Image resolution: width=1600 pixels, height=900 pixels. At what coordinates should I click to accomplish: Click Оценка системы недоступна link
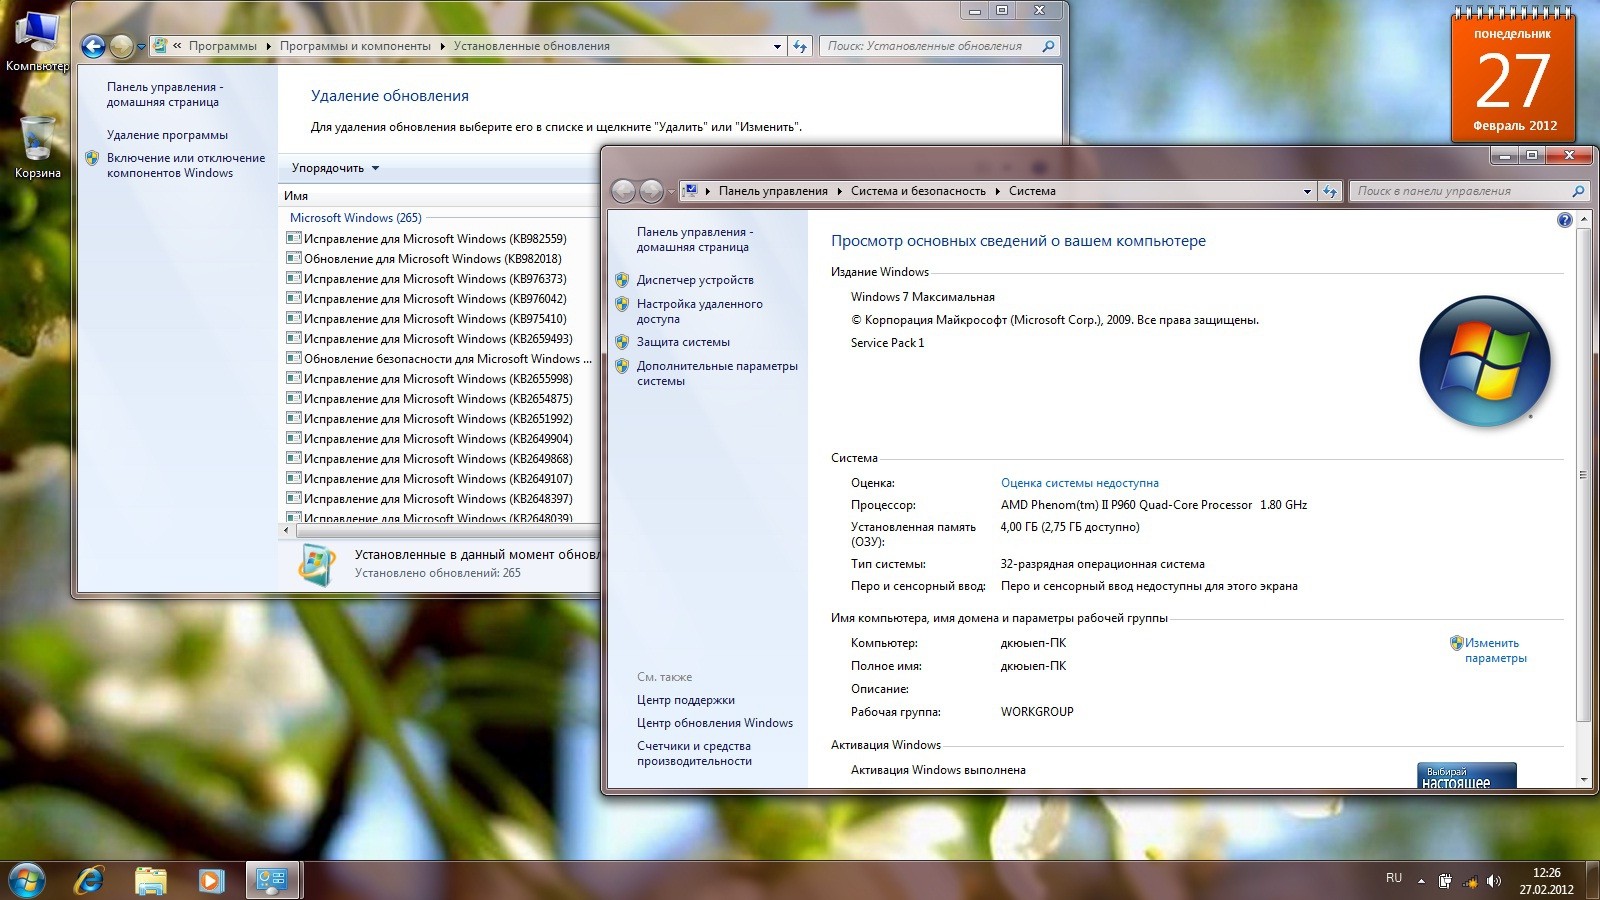(1080, 483)
